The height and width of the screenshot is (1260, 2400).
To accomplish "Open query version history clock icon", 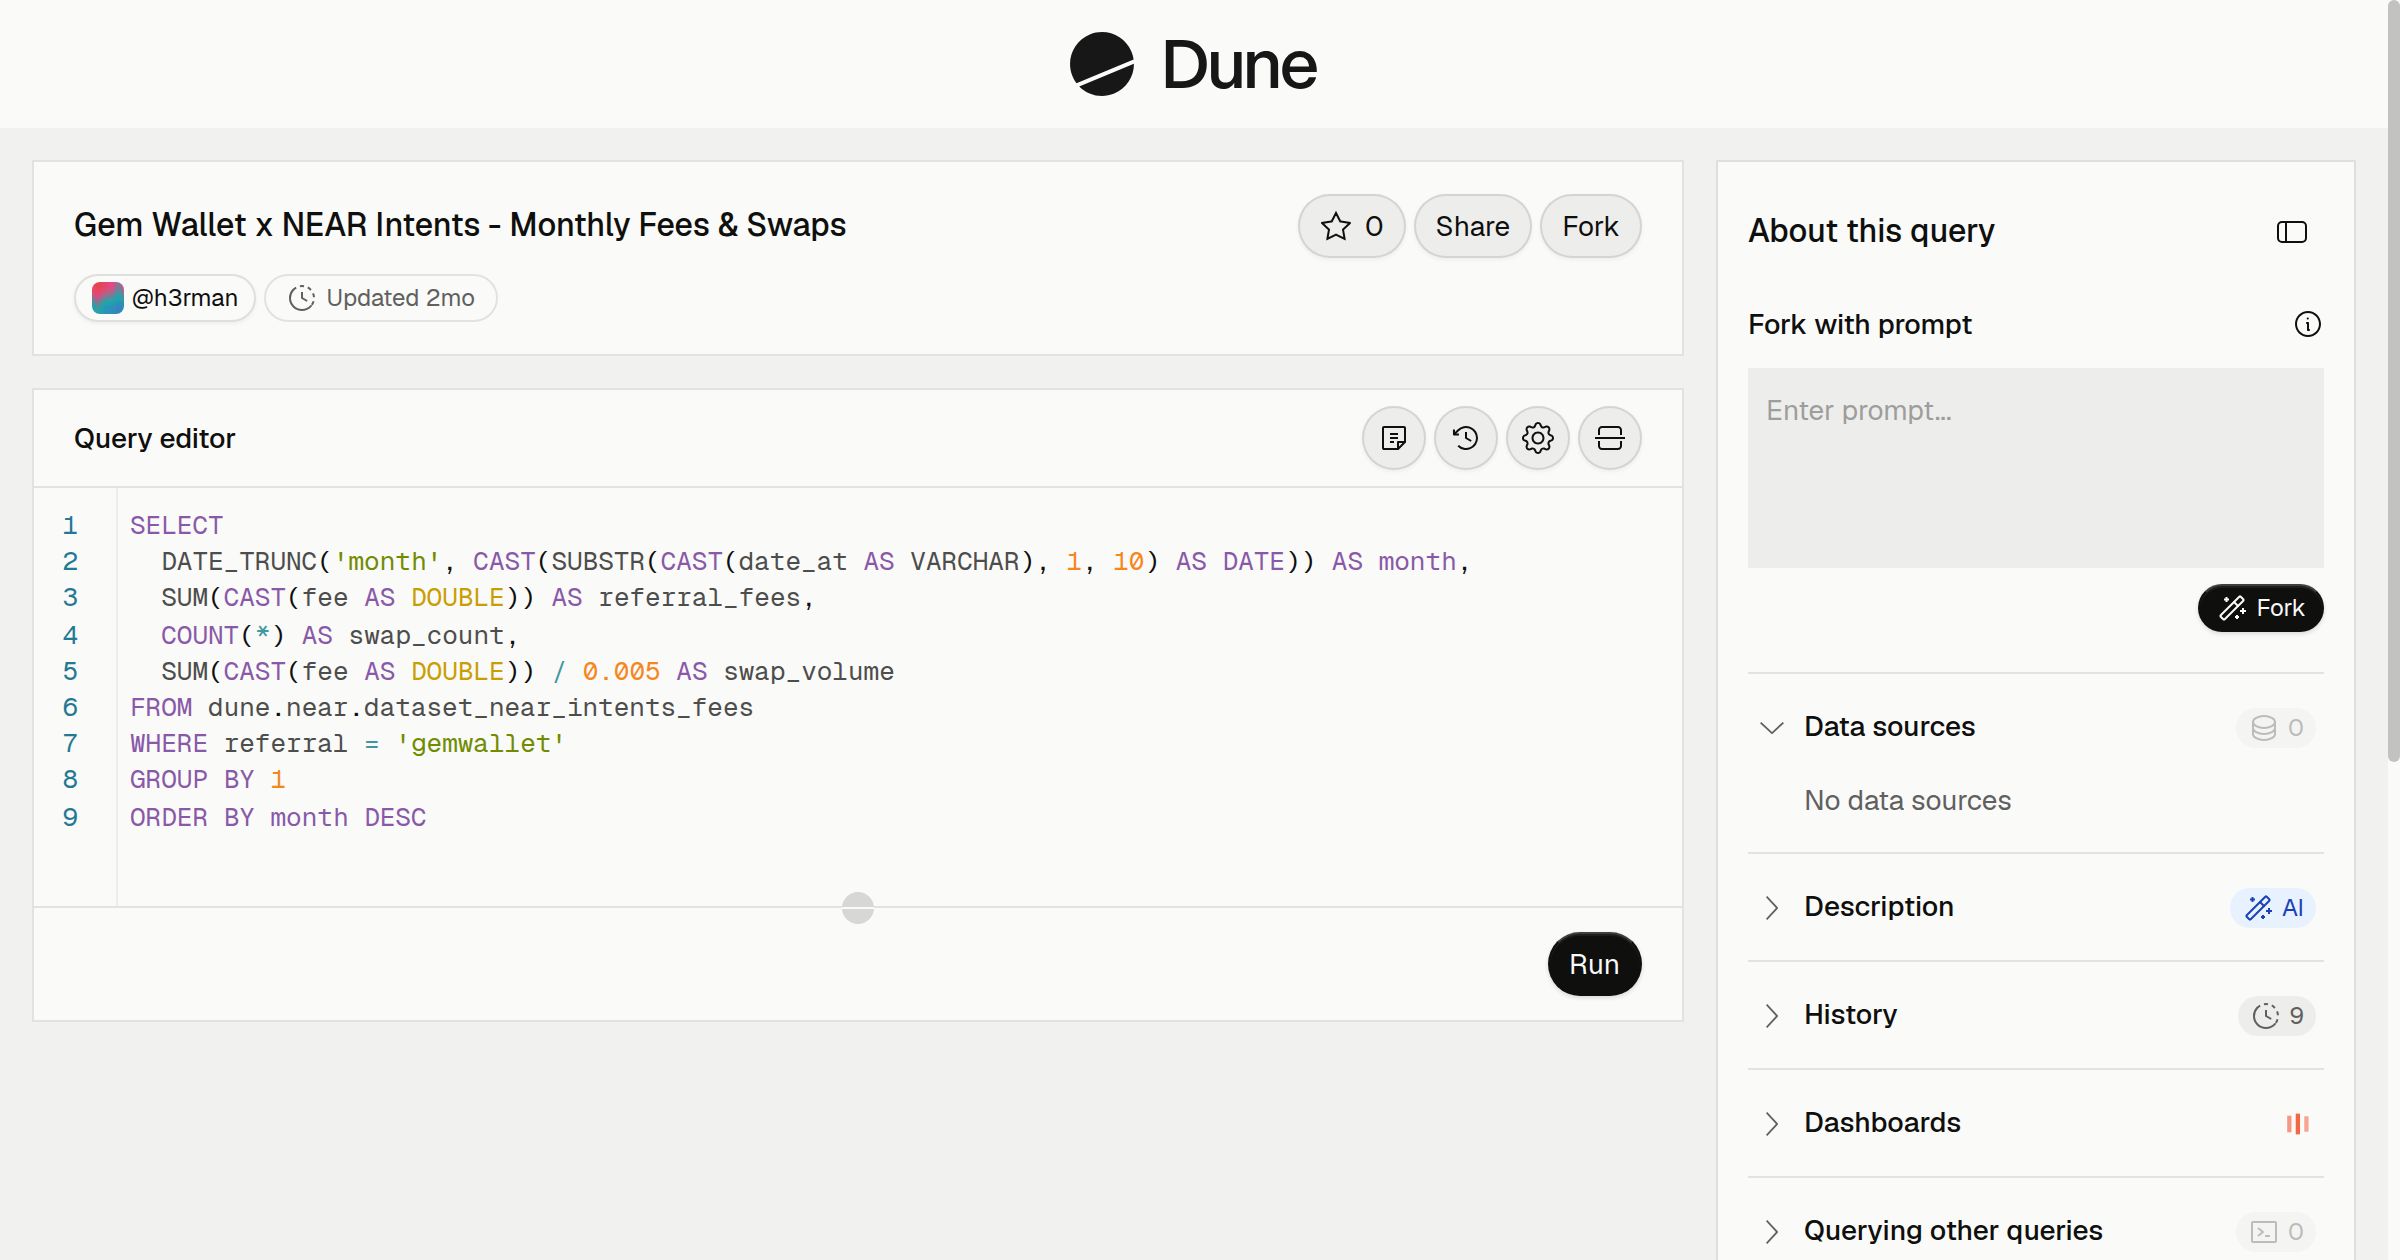I will 1466,438.
